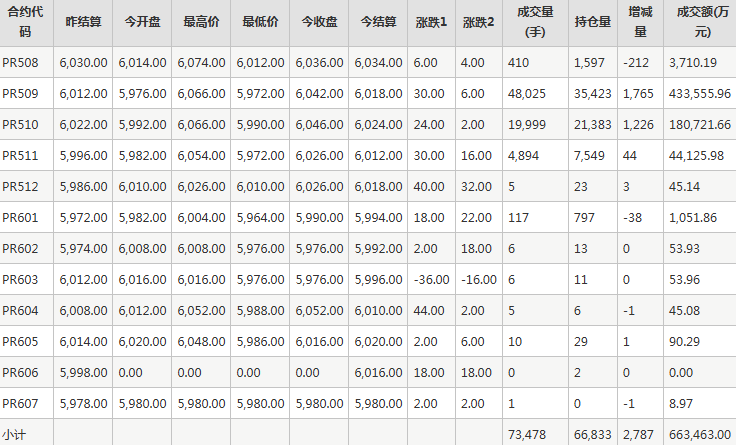Click the 成交量(手) column header

click(x=535, y=22)
